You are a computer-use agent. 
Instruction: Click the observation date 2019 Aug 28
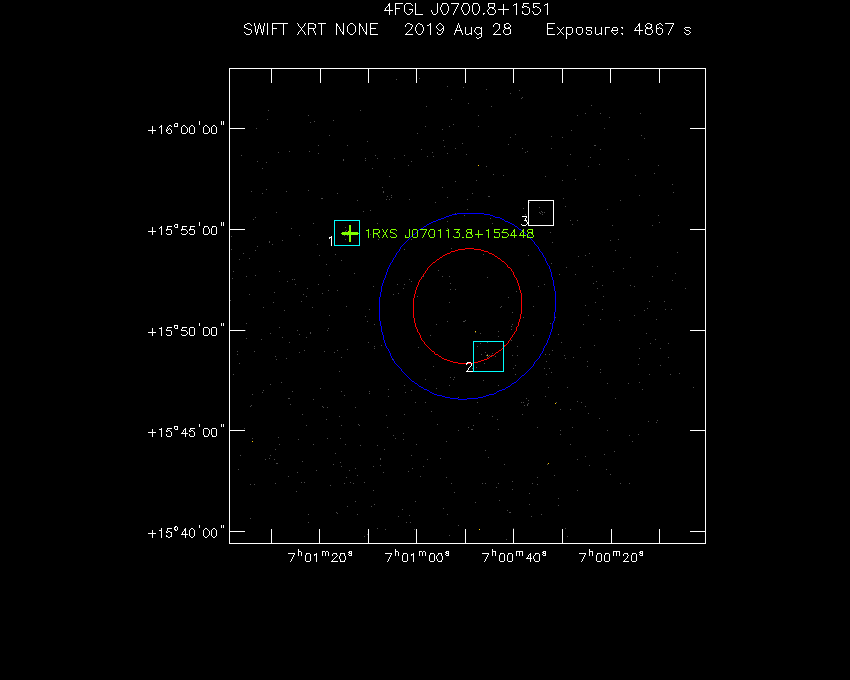pyautogui.click(x=458, y=30)
